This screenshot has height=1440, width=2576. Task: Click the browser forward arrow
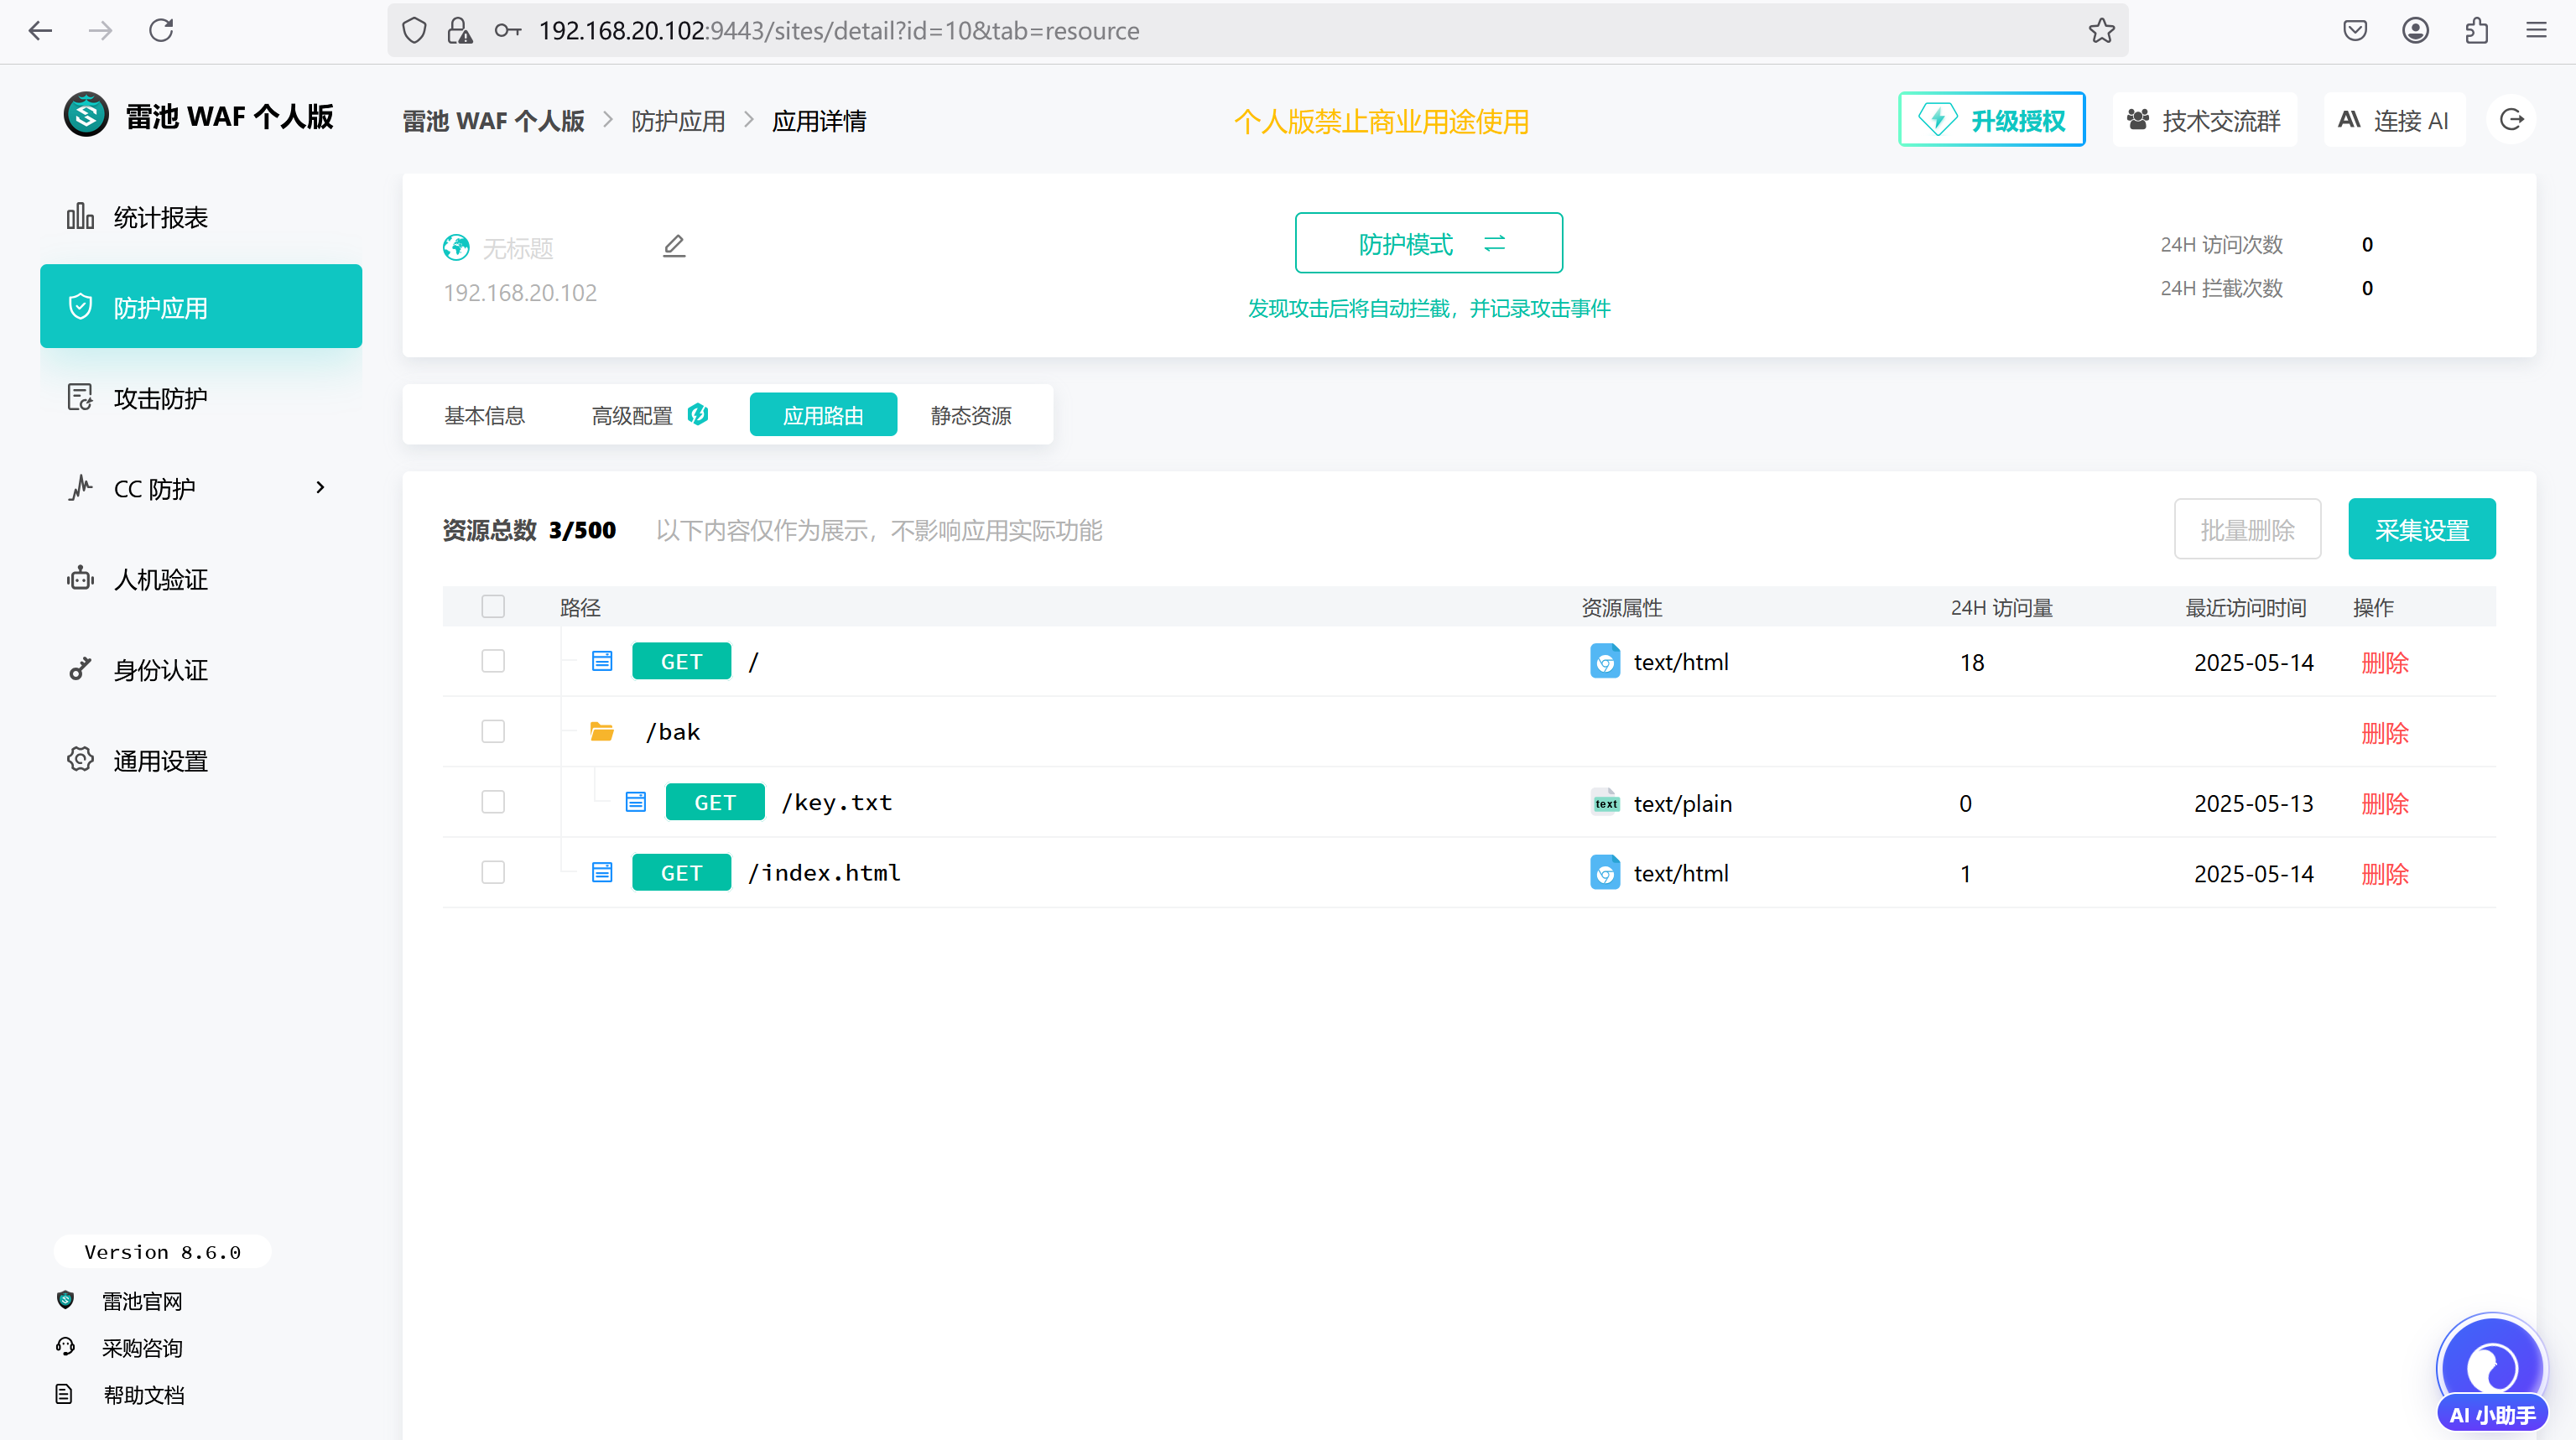pyautogui.click(x=100, y=30)
